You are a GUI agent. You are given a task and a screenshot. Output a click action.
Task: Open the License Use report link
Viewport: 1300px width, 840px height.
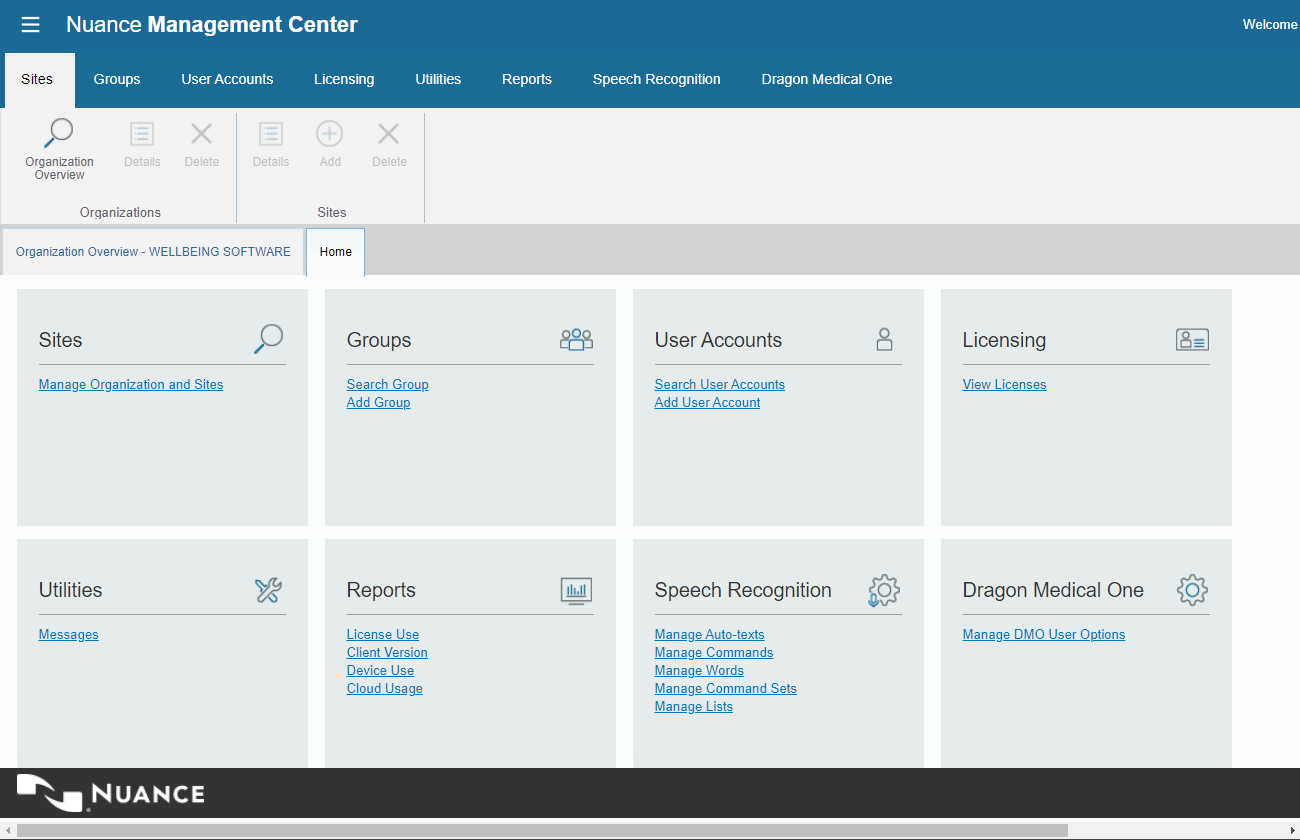click(383, 635)
